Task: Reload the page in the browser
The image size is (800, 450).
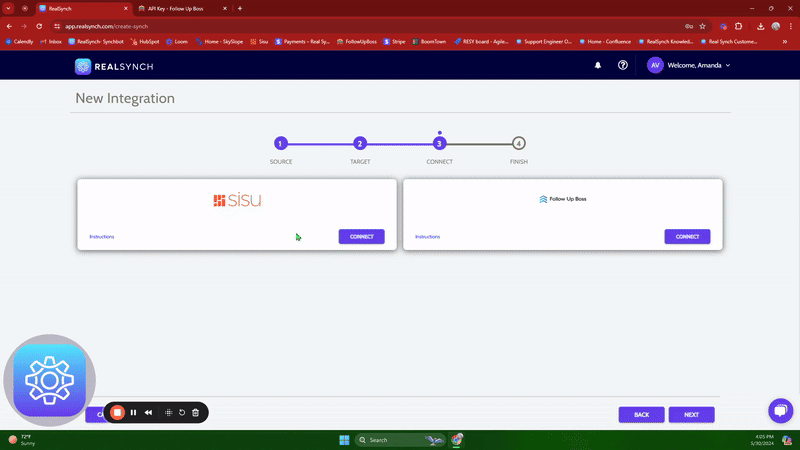Action: point(39,26)
